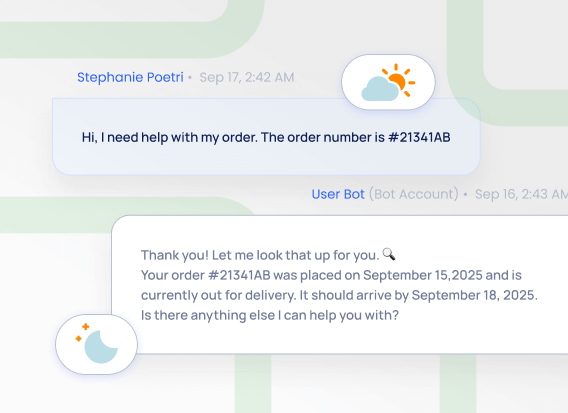Click the magnifying glass emoji in bot reply
Viewport: 568px width, 413px height.
pos(389,254)
